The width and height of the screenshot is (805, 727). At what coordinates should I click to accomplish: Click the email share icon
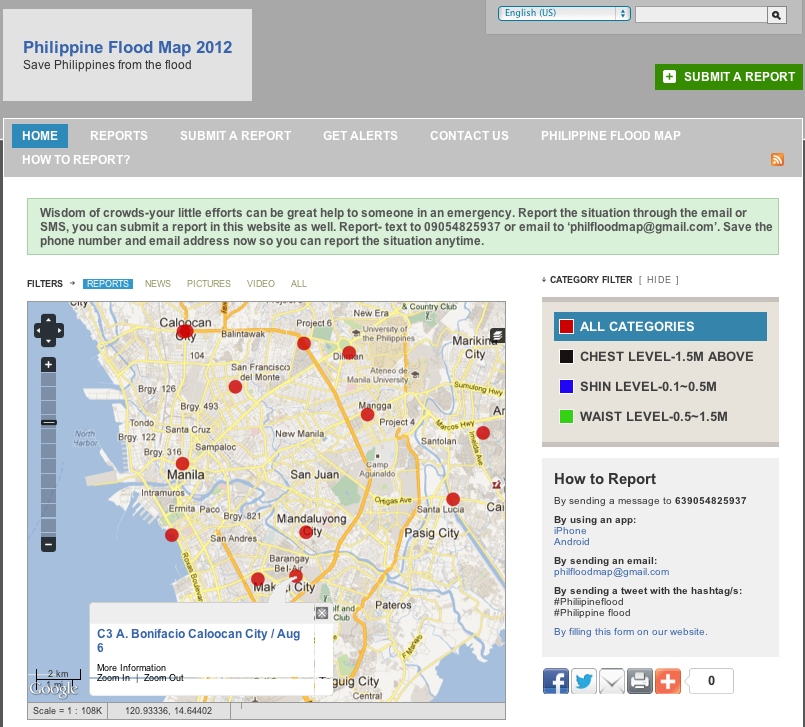click(612, 681)
